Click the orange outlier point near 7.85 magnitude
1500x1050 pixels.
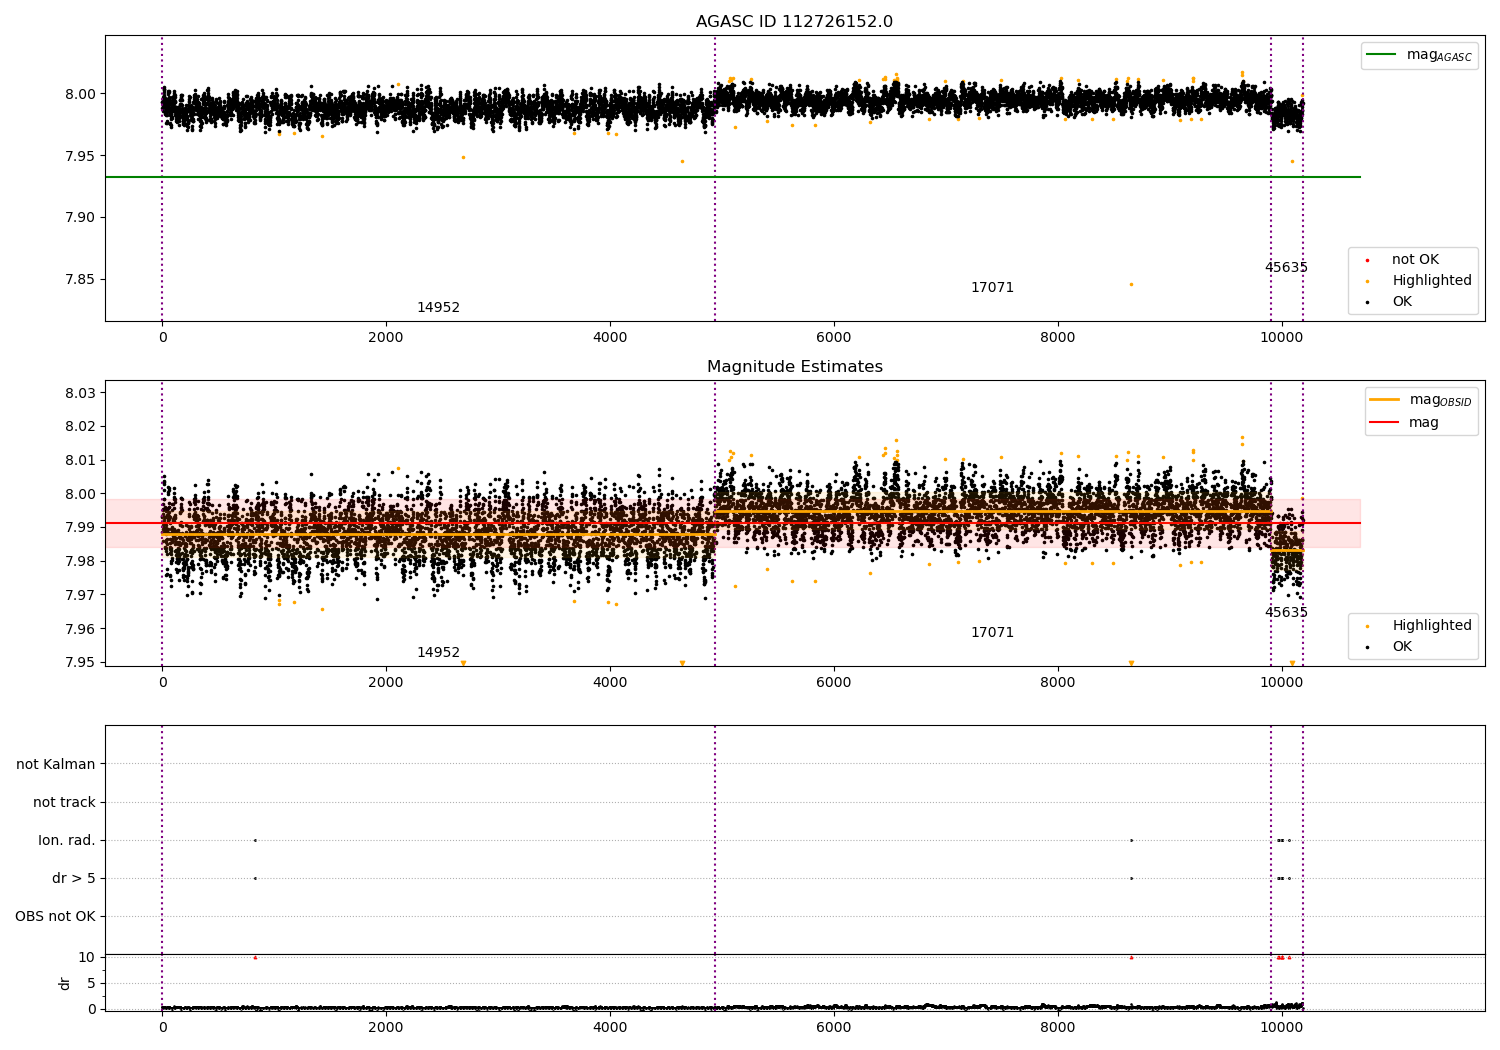pos(1131,284)
